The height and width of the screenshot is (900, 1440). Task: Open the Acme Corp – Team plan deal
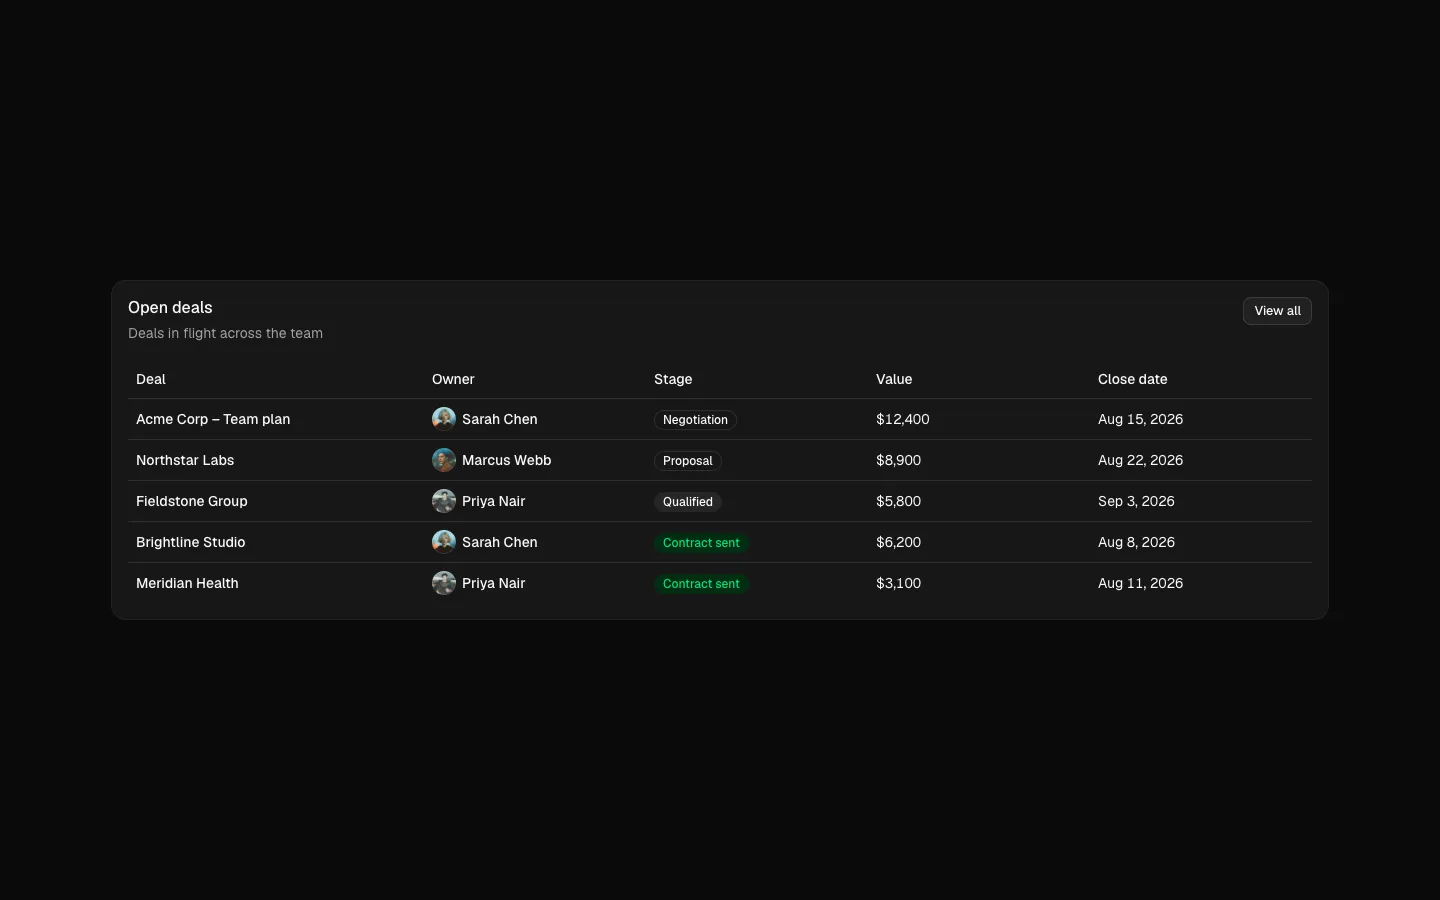click(213, 419)
